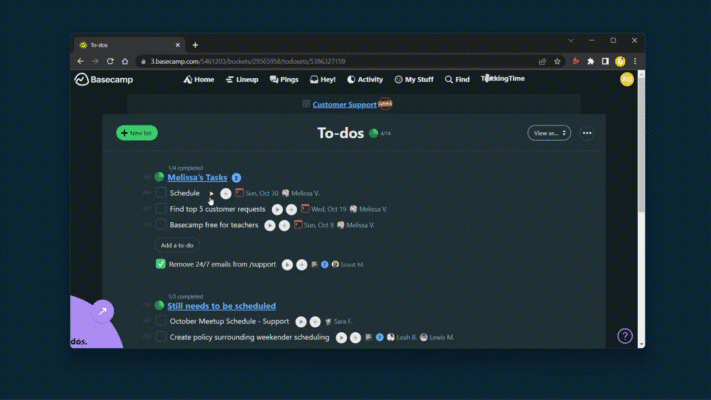
Task: Open the browser home page icon
Action: point(125,61)
